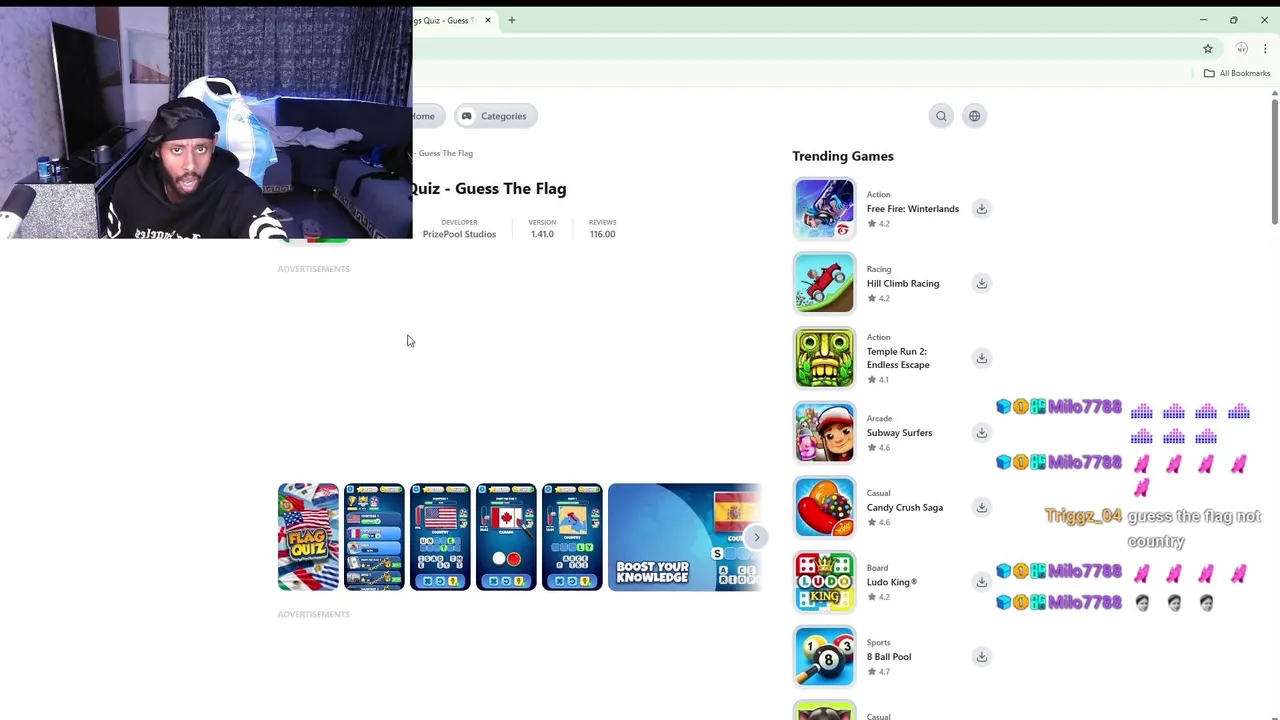This screenshot has width=1280, height=720.
Task: View the USA flag screenshot
Action: pos(440,537)
